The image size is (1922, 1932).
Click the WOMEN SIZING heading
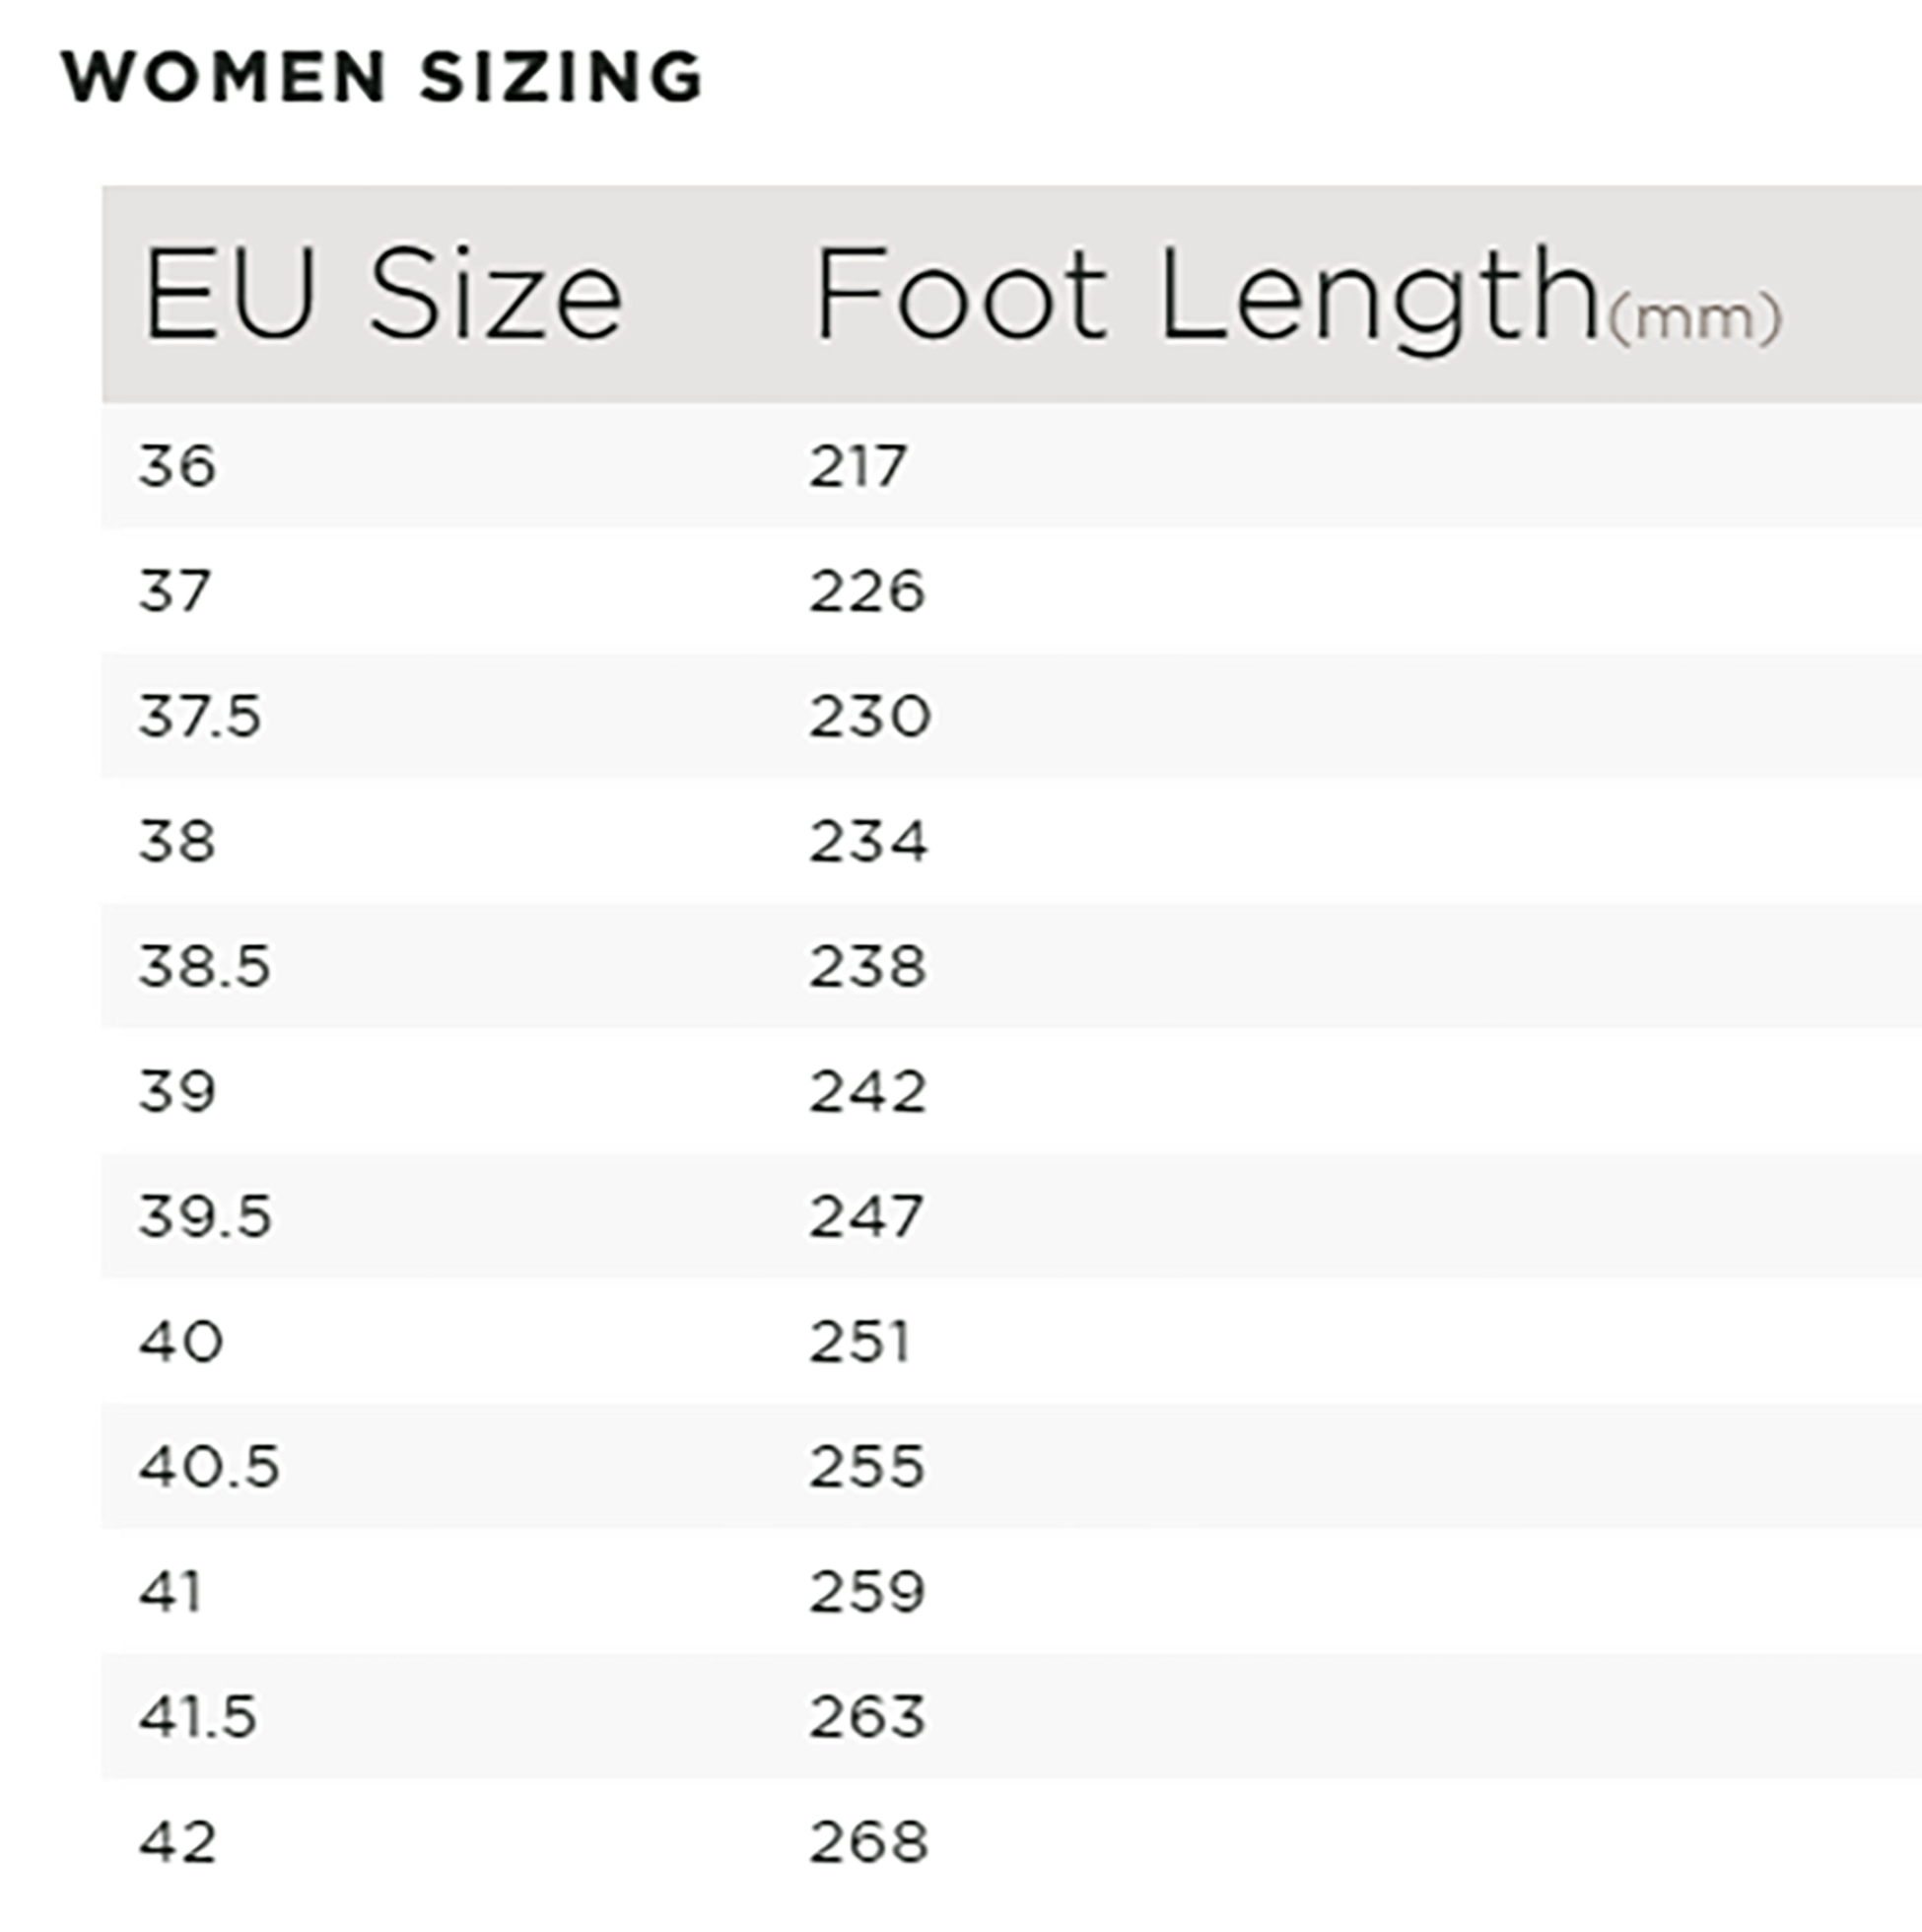click(383, 77)
